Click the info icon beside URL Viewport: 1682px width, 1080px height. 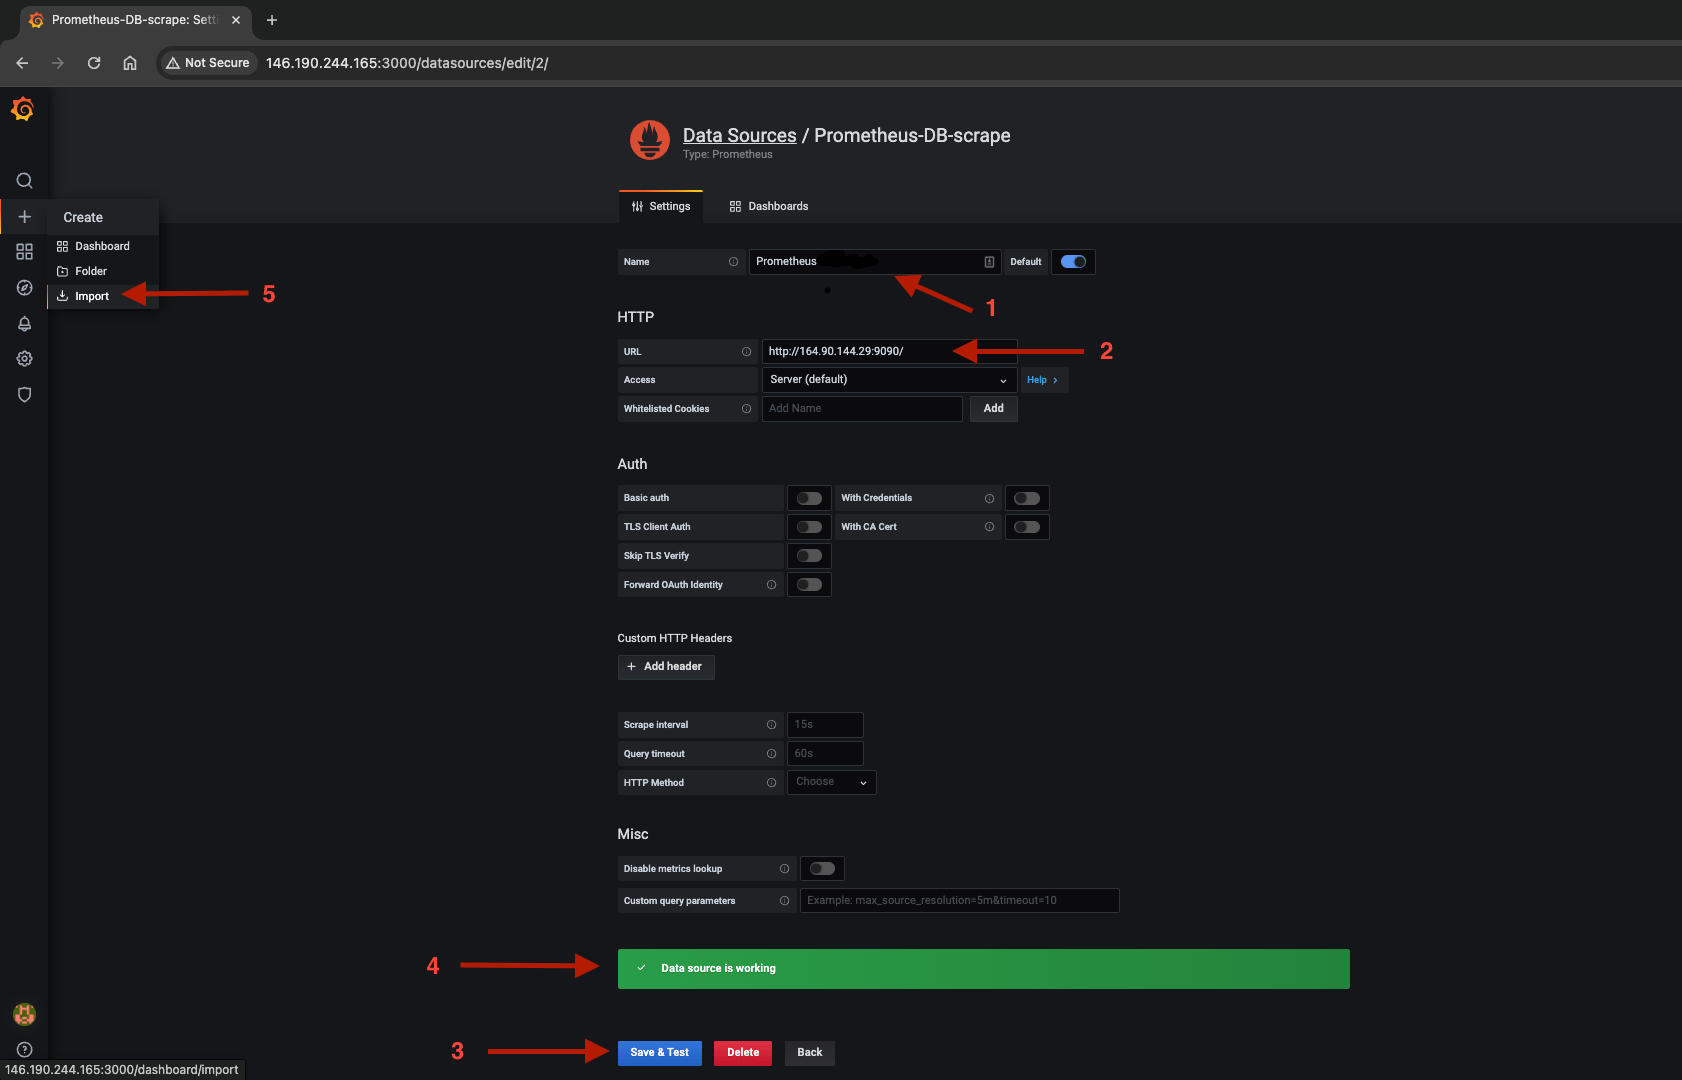[x=746, y=352]
